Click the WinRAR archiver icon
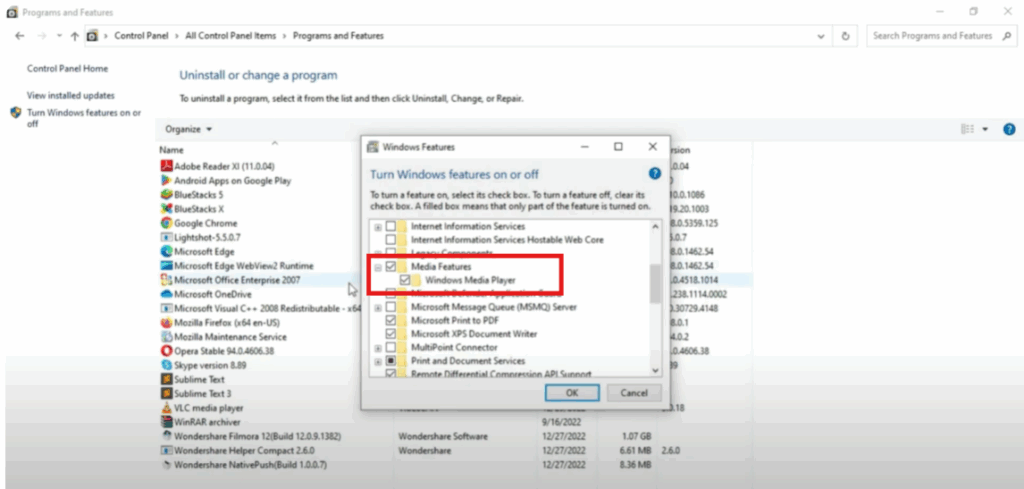The image size is (1024, 489). click(x=166, y=422)
